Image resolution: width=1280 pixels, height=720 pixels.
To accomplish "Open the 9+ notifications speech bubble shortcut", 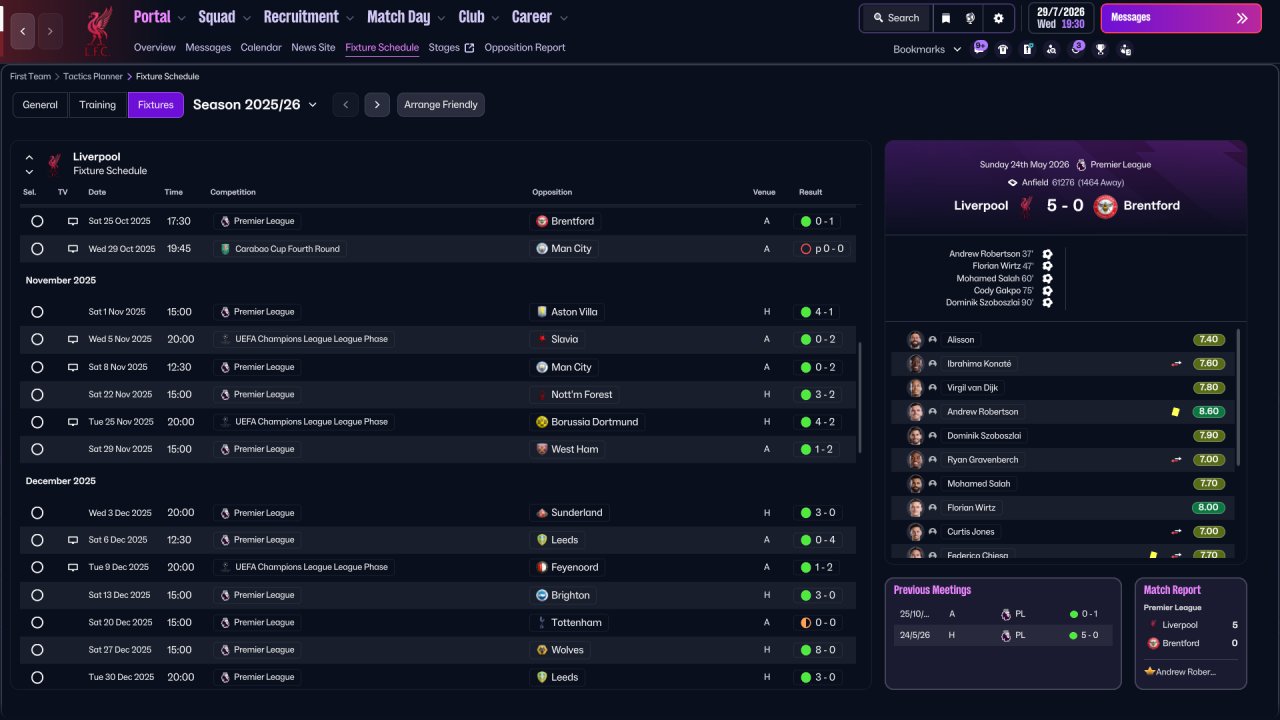I will tap(980, 47).
